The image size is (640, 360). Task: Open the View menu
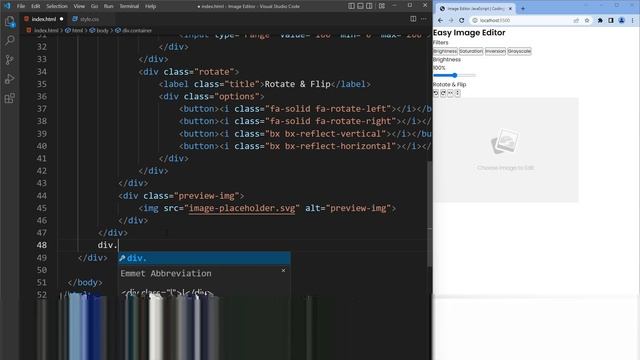tap(79, 6)
